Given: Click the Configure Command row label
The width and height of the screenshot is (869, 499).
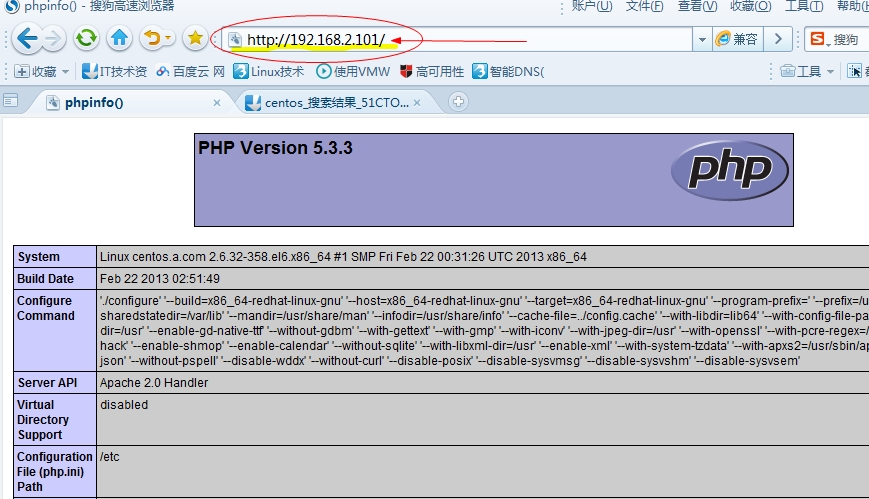Looking at the screenshot, I should (x=45, y=308).
